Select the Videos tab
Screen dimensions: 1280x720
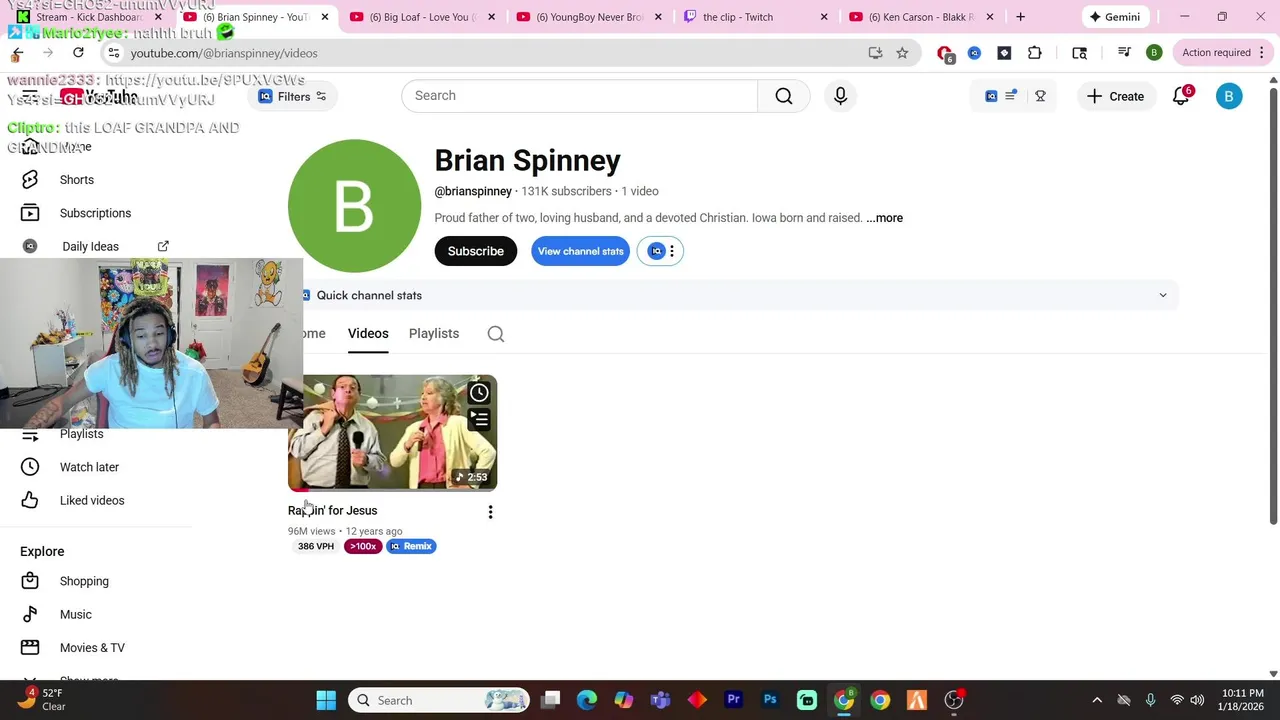pos(368,334)
